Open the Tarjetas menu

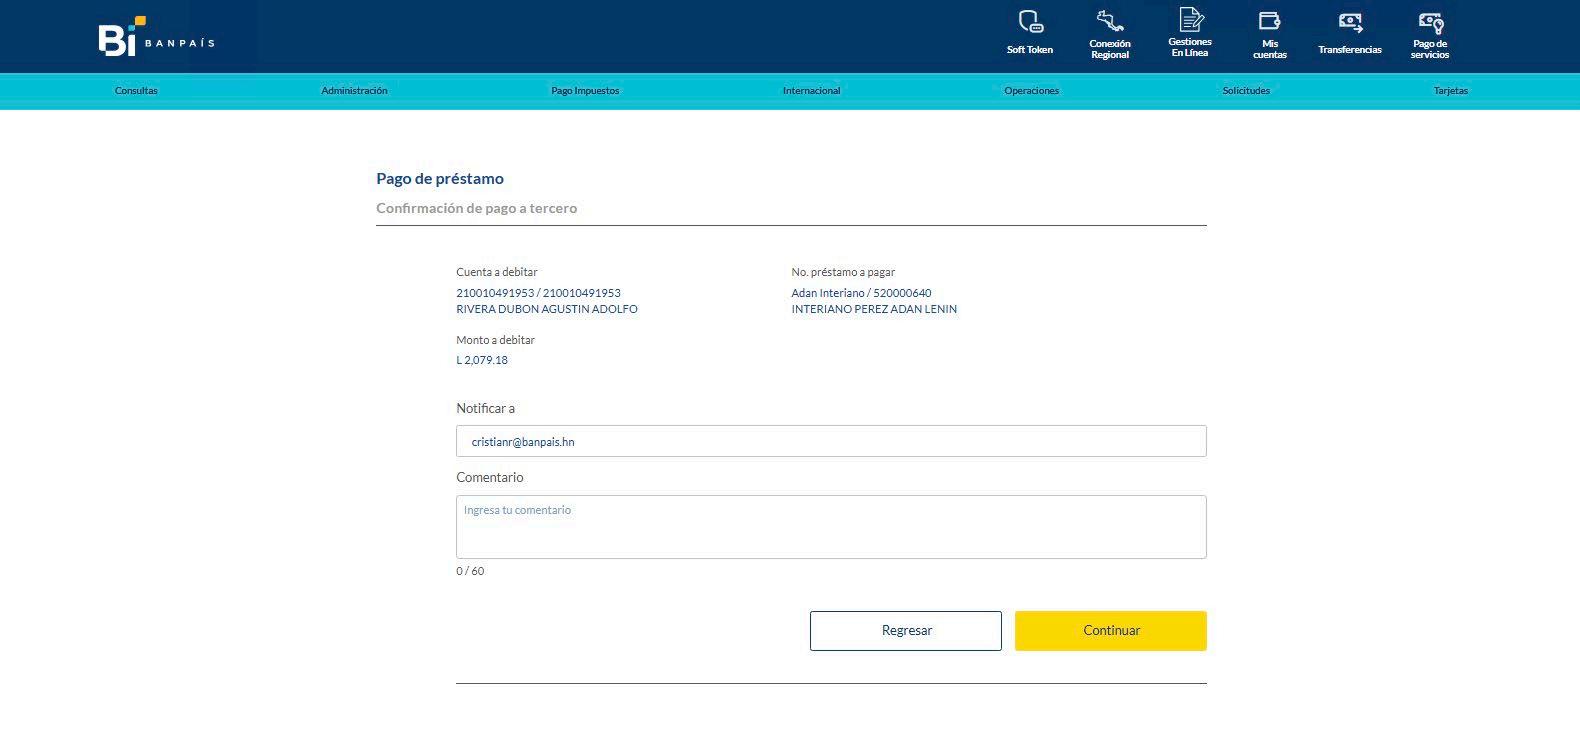(x=1451, y=91)
